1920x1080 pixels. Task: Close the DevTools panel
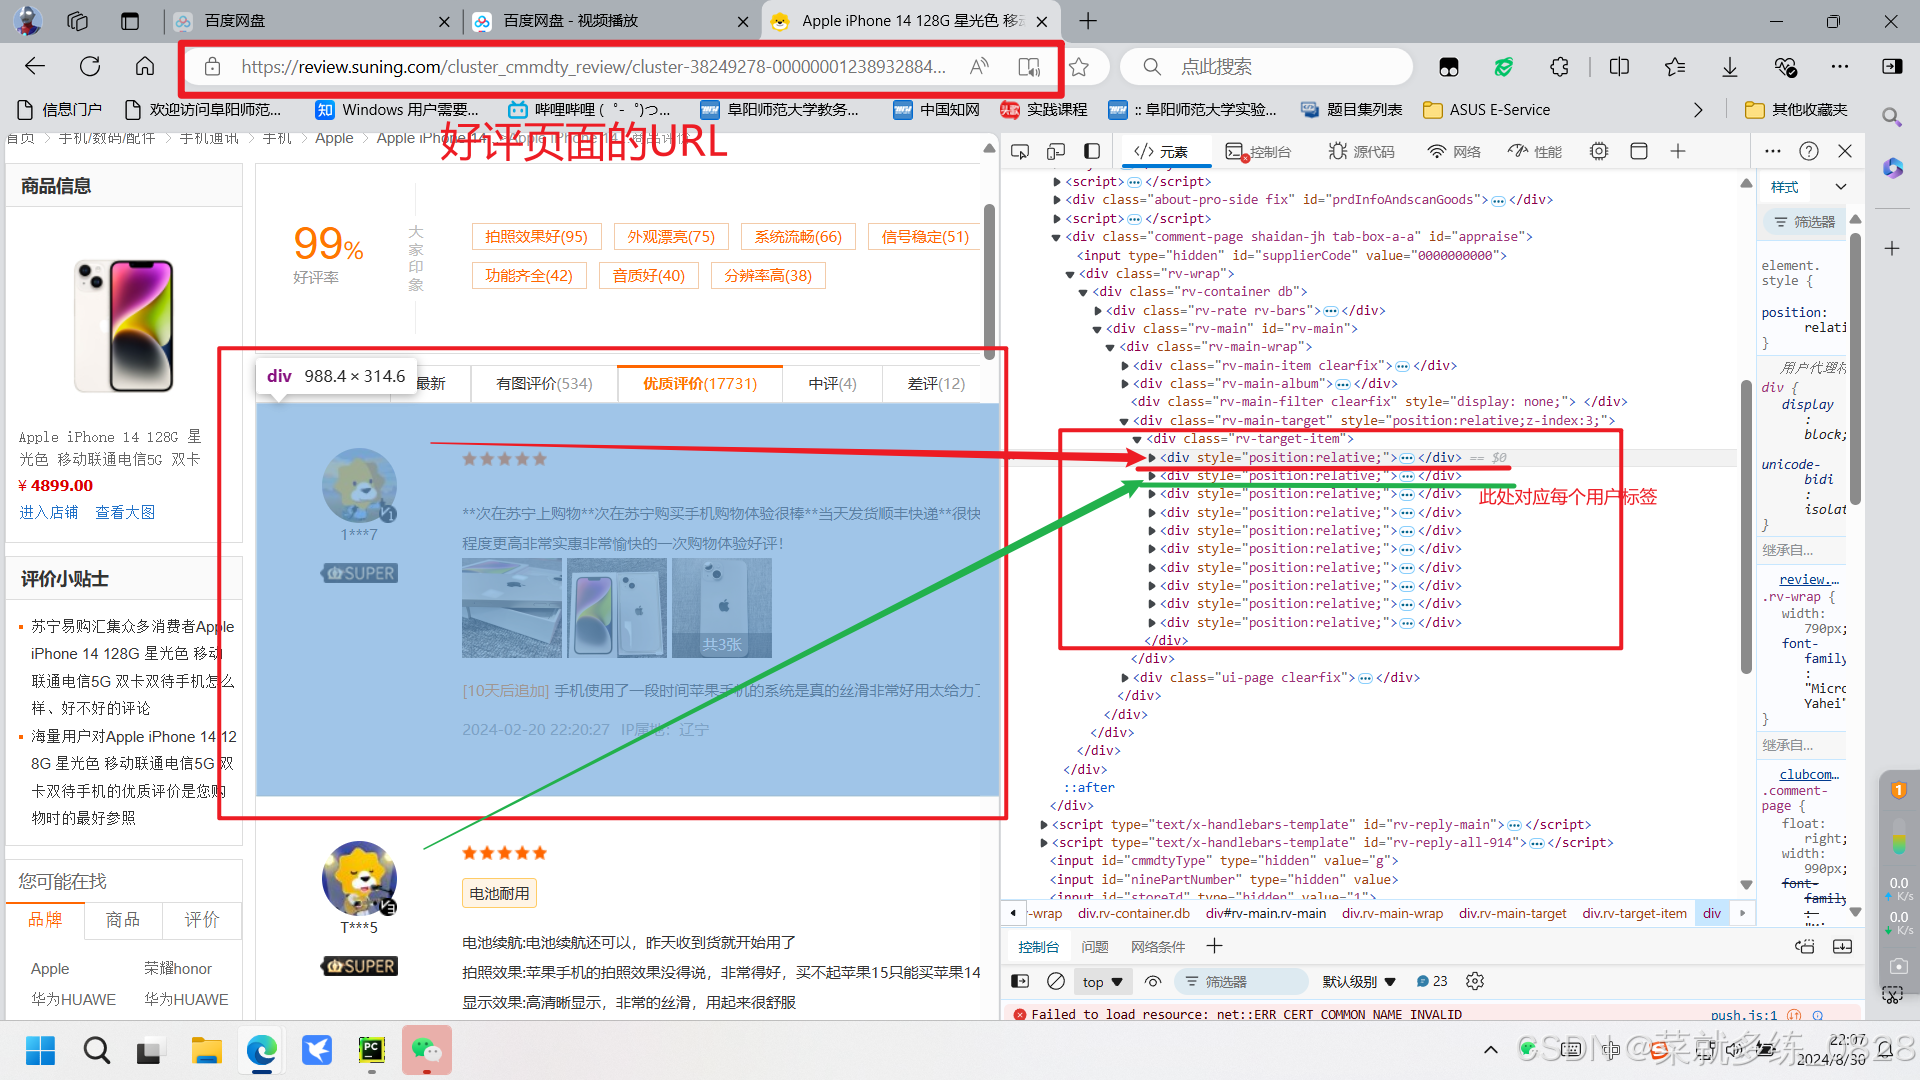click(x=1846, y=152)
